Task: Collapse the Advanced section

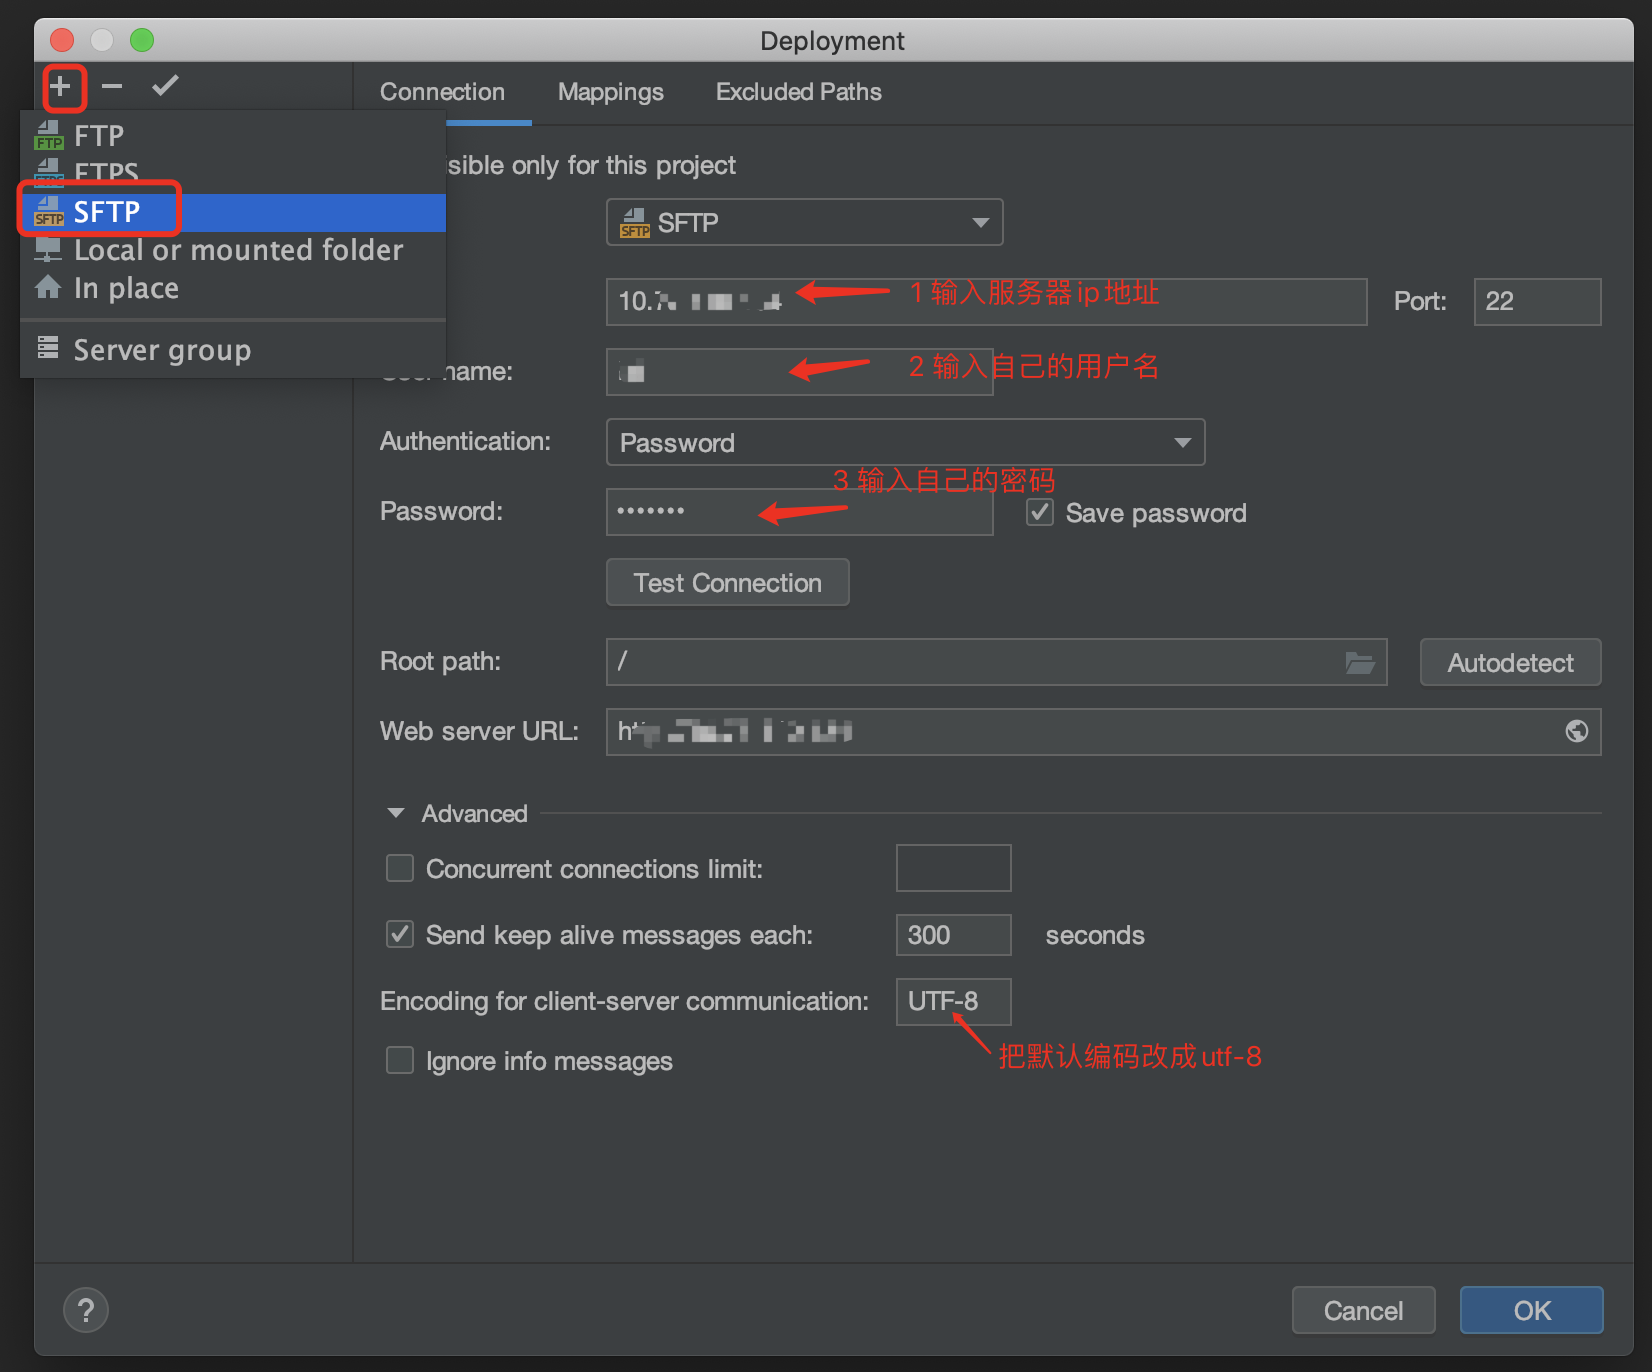Action: coord(396,813)
